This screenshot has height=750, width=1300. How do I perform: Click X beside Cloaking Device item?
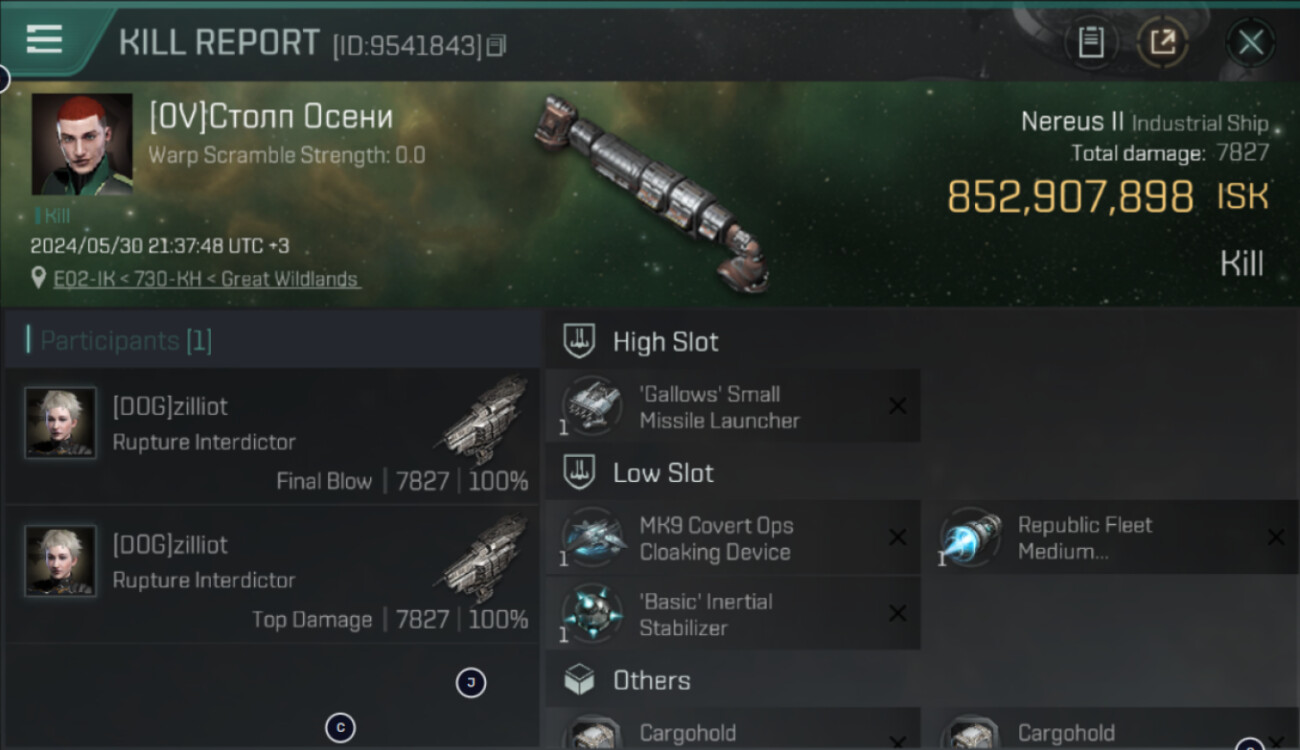(x=898, y=538)
